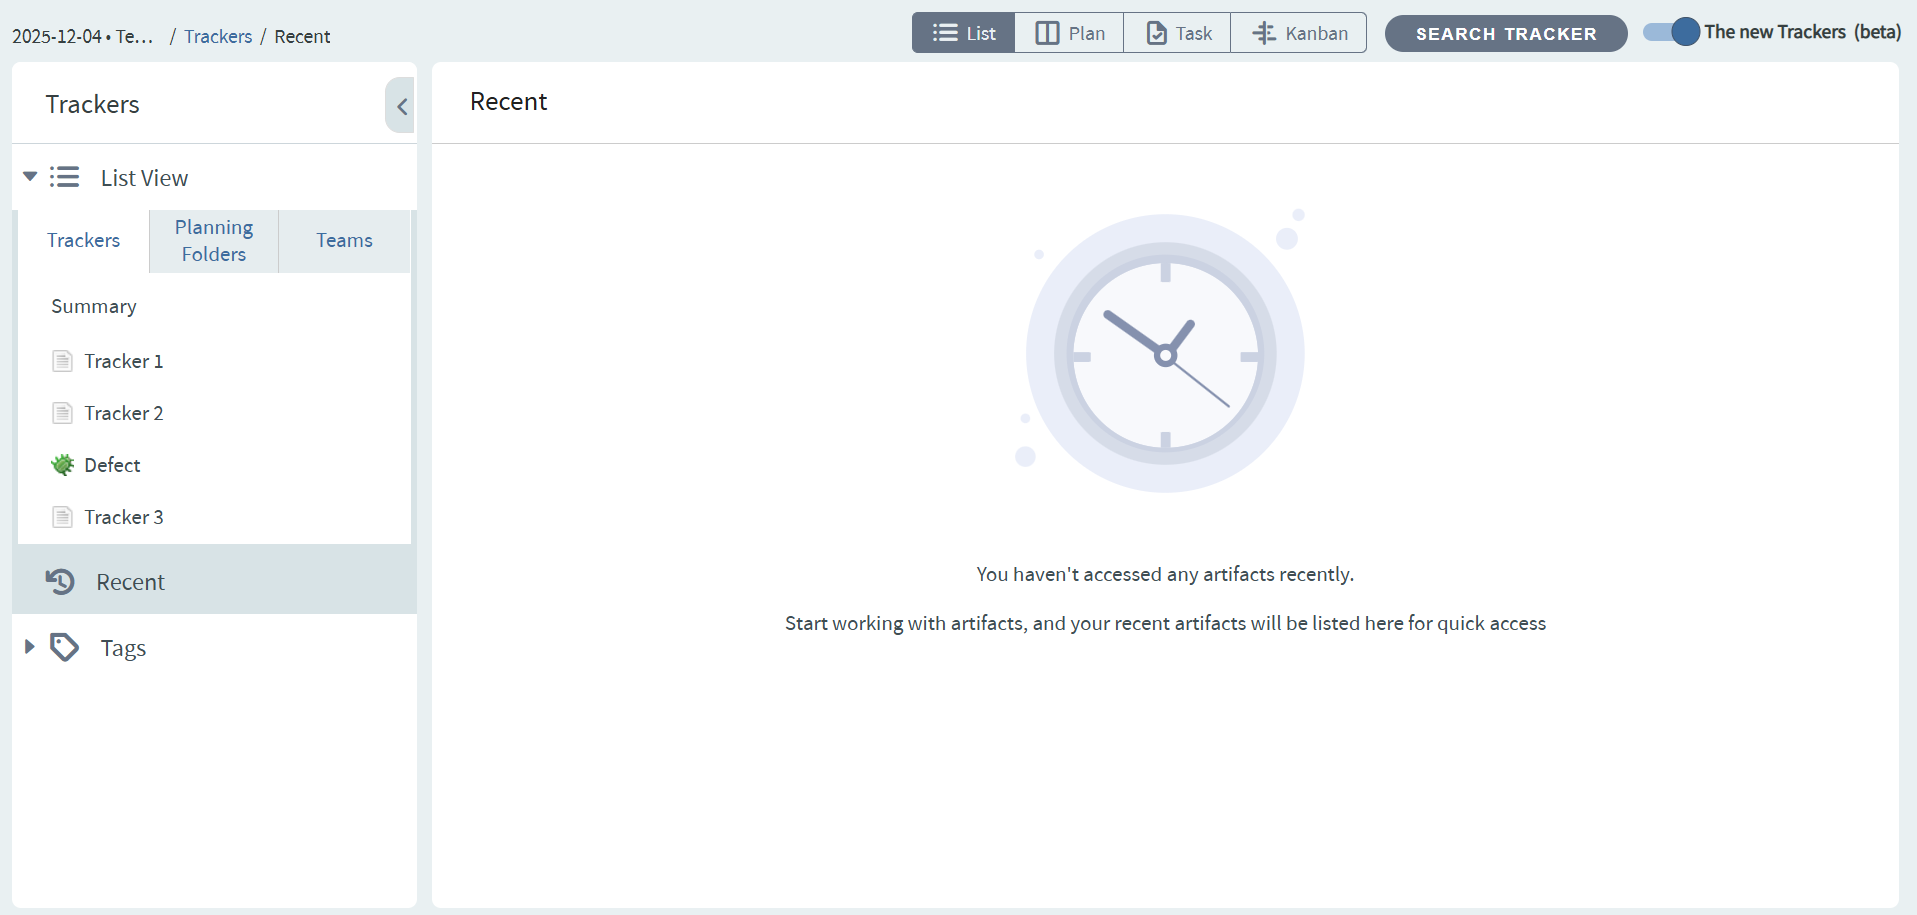This screenshot has width=1917, height=915.
Task: Open Trackers breadcrumb link
Action: click(x=218, y=37)
